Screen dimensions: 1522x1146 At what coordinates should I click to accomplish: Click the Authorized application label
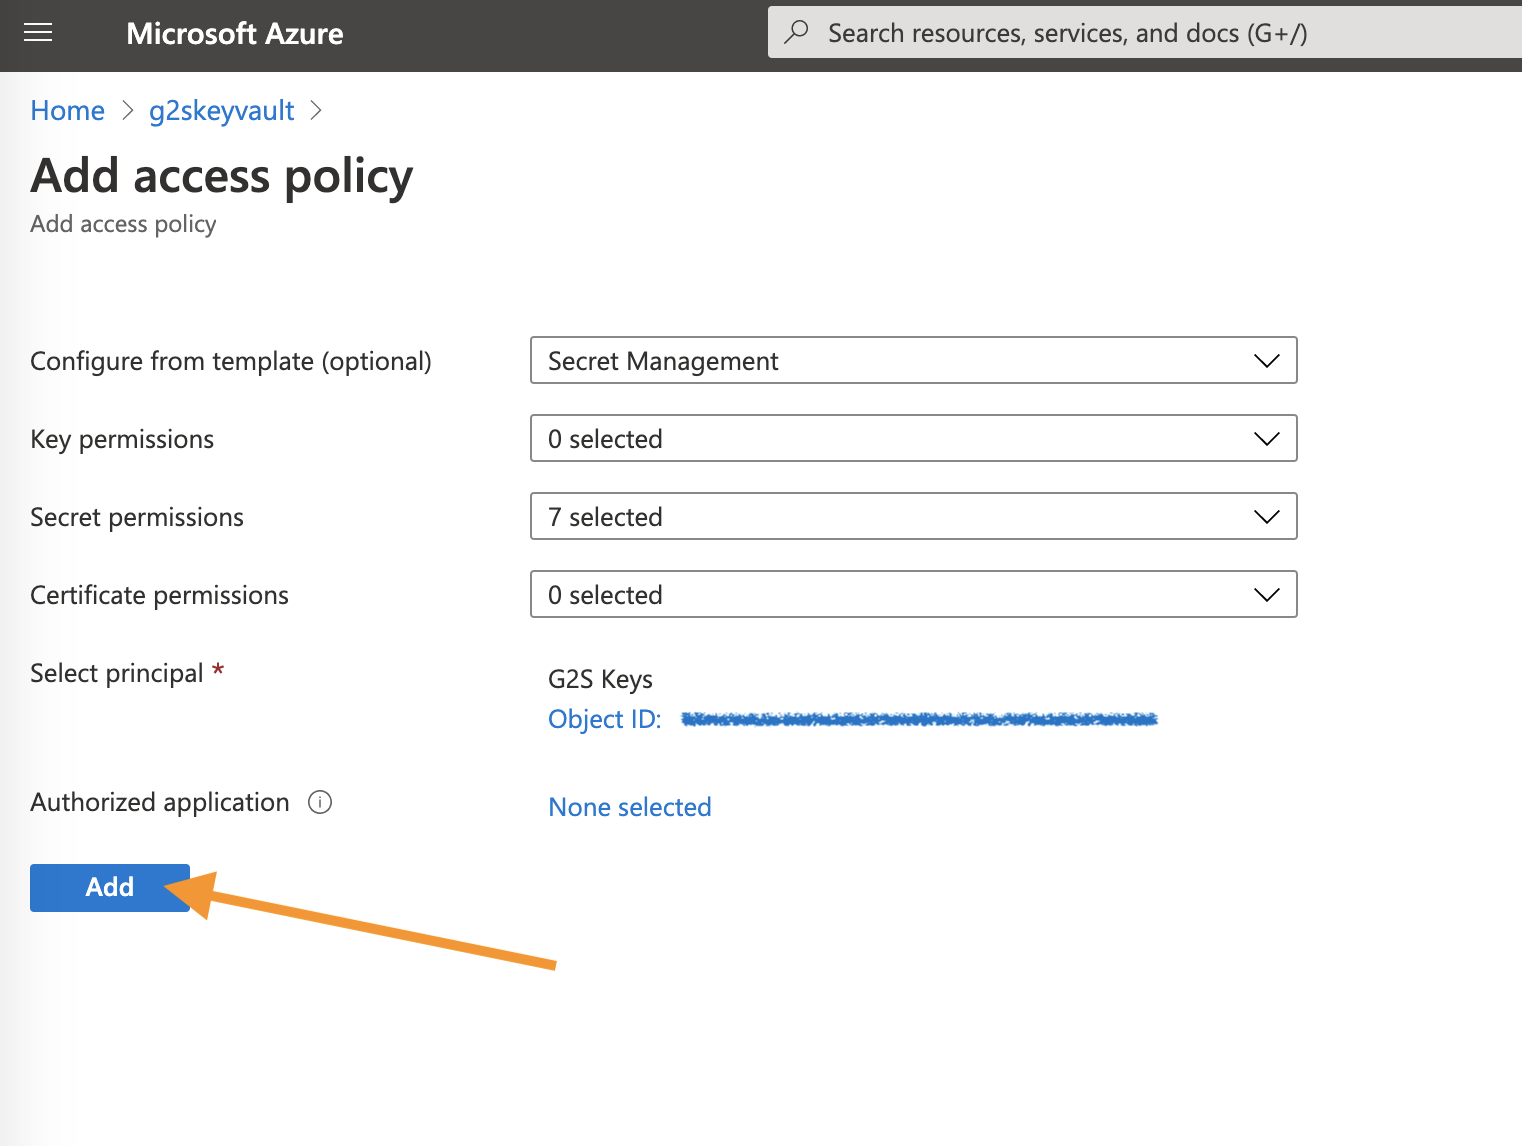tap(160, 802)
